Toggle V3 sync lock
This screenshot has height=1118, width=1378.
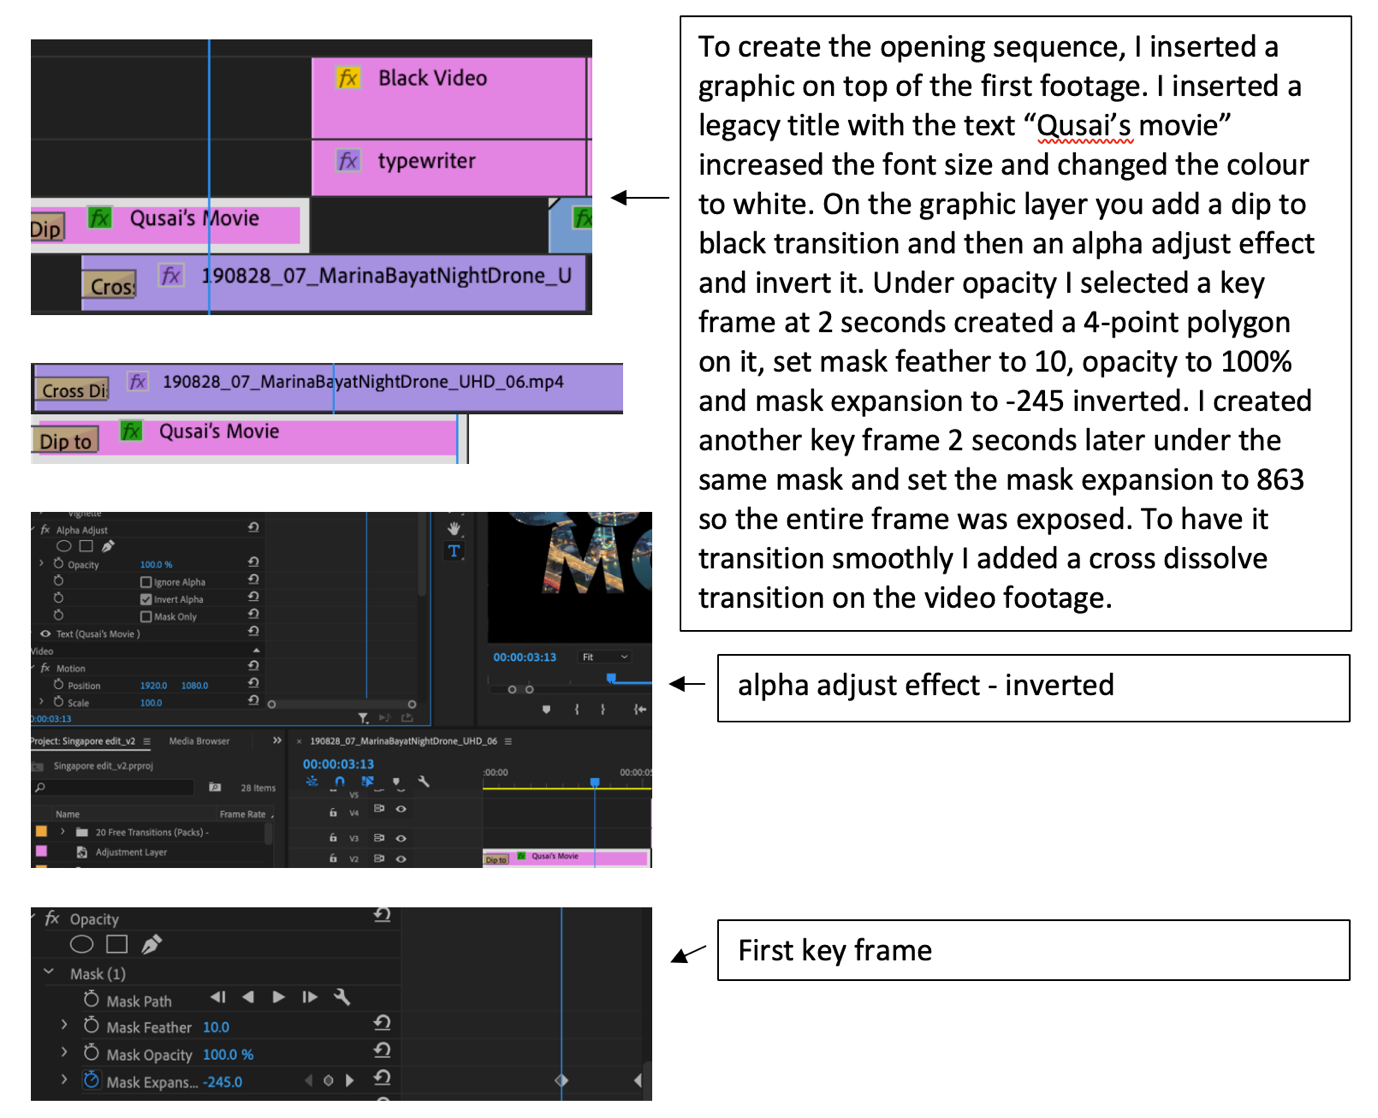pos(379,838)
